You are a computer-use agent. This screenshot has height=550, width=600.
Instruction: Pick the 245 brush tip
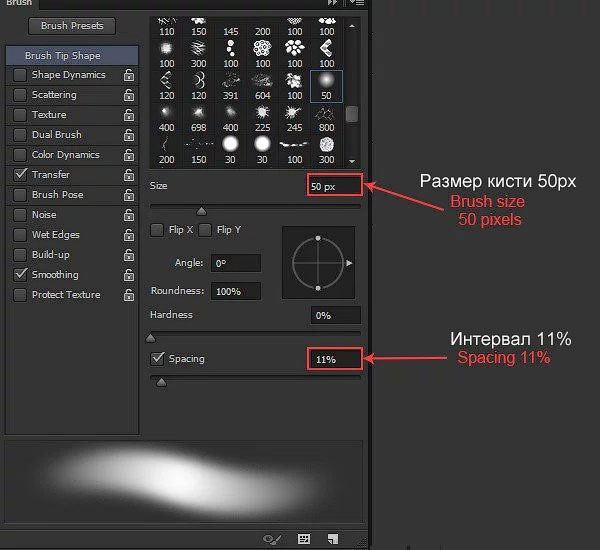[x=295, y=119]
